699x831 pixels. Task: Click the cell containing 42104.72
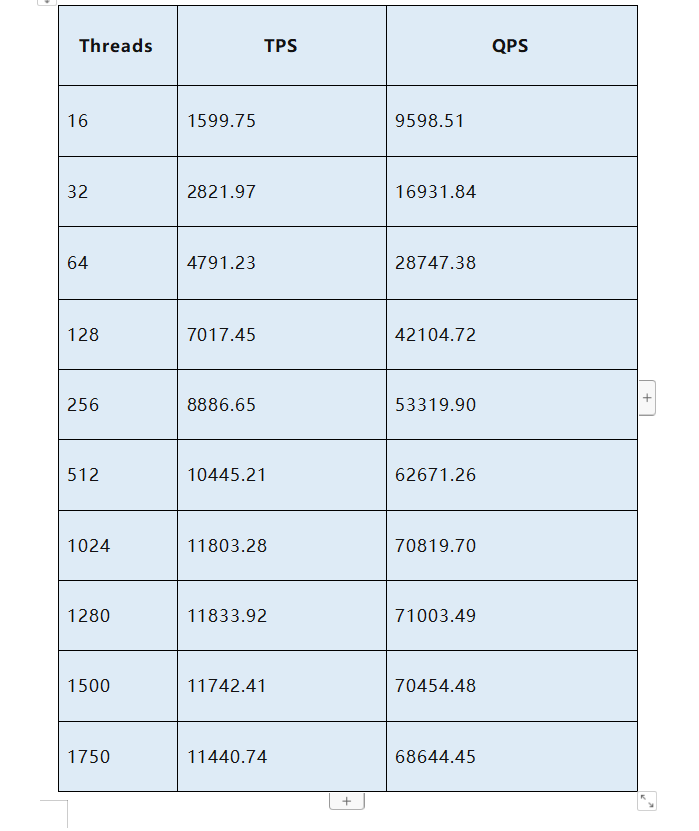click(510, 335)
